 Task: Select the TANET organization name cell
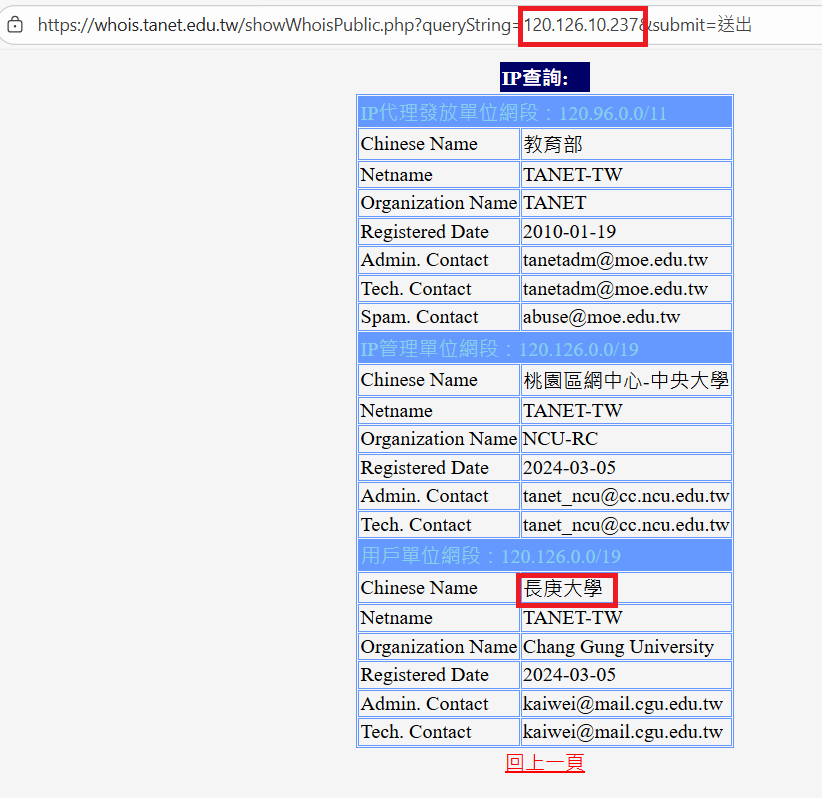[626, 203]
